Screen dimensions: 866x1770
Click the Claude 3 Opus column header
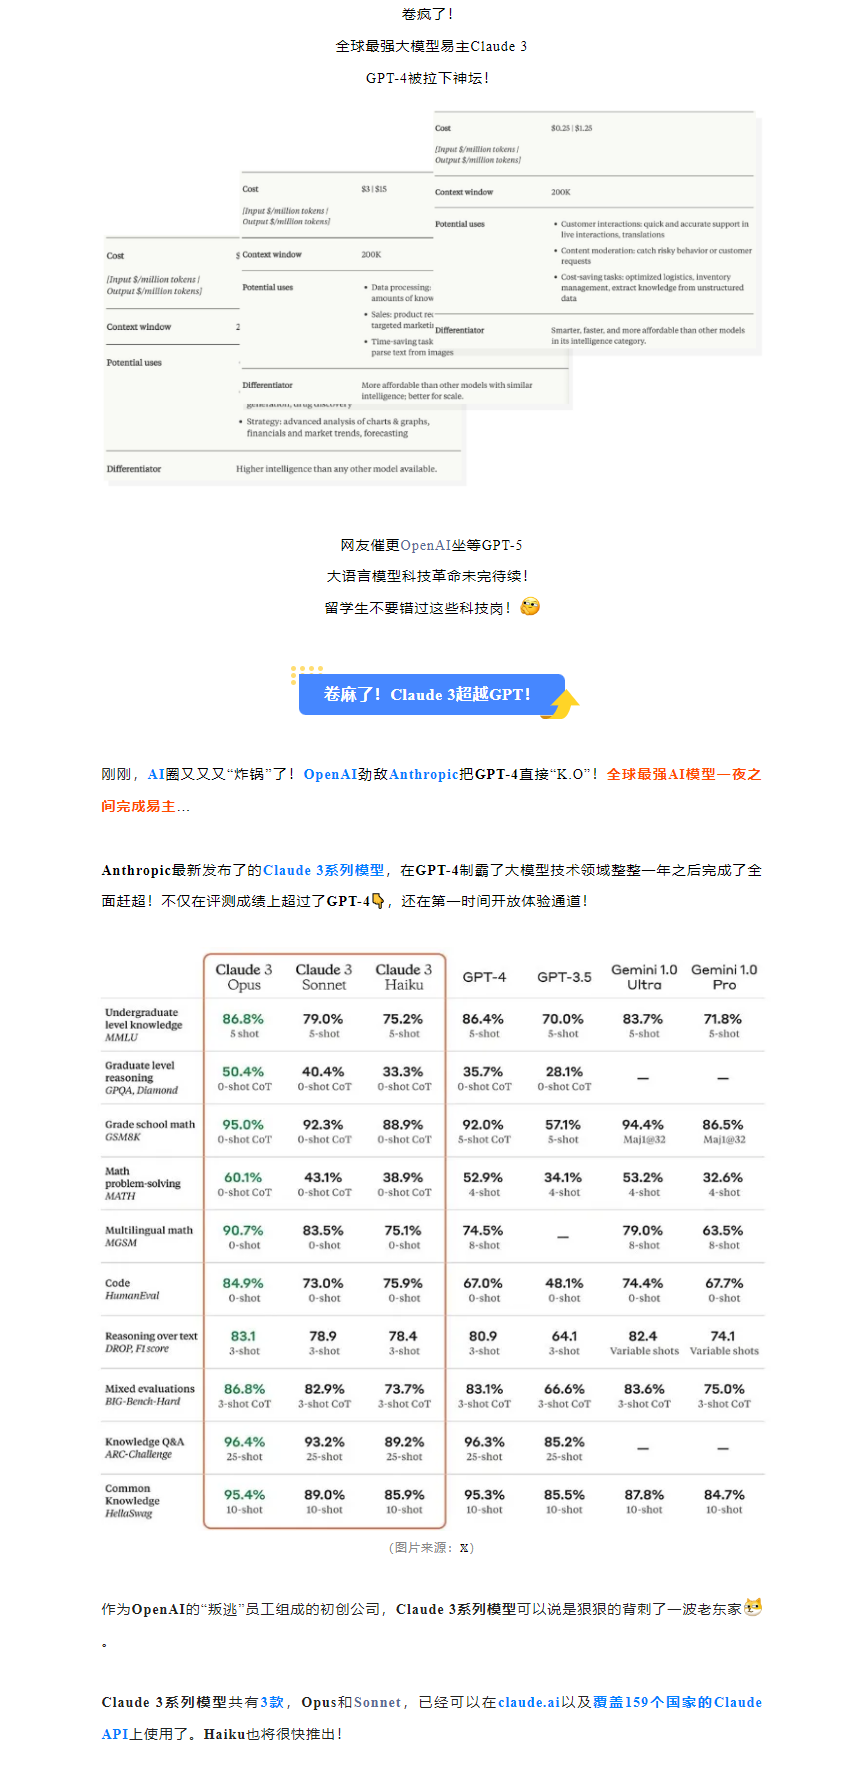tap(244, 977)
